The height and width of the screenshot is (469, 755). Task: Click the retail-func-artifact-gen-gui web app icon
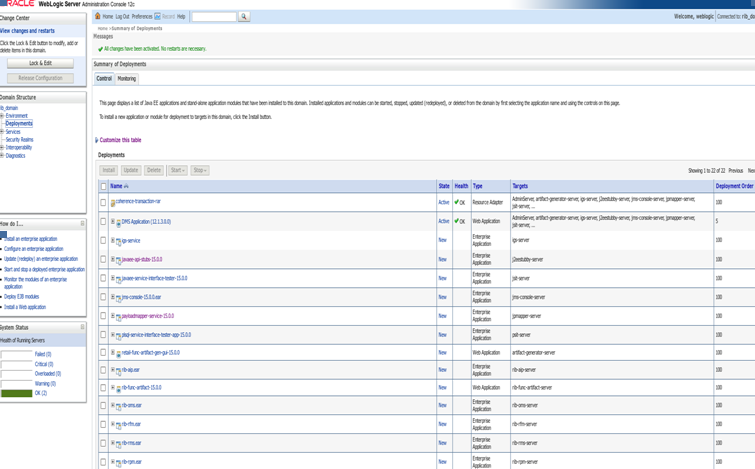coord(118,354)
